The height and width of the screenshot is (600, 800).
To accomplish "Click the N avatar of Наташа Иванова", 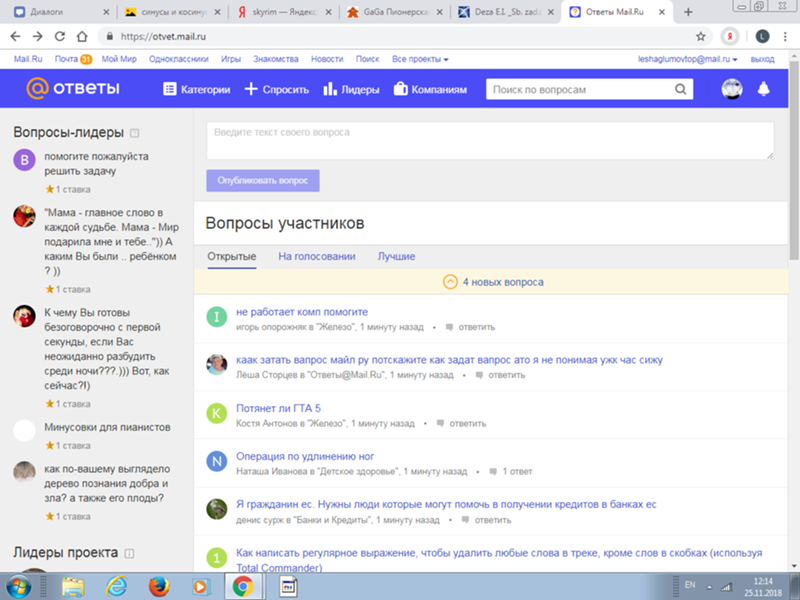I will point(216,461).
